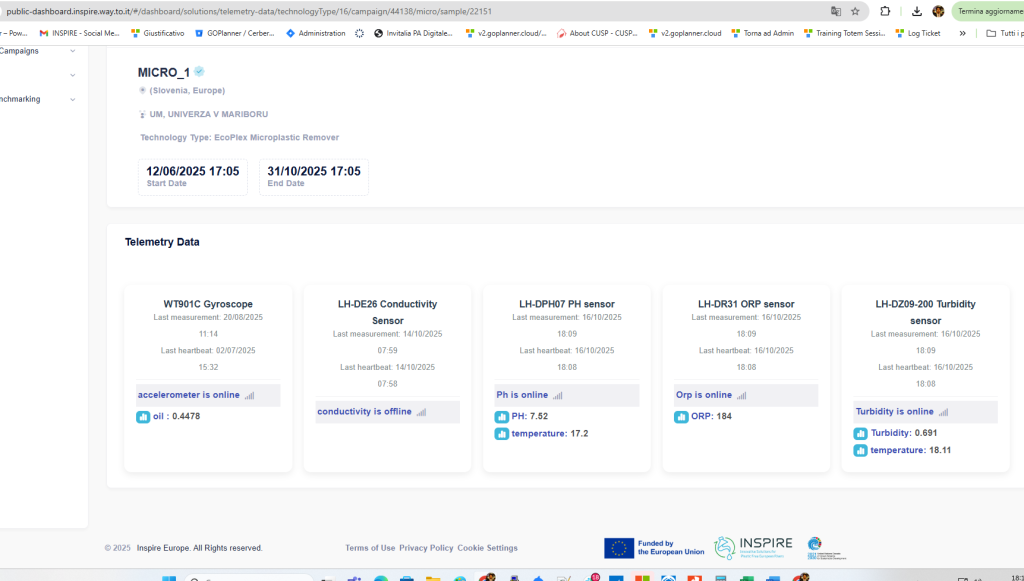Viewport: 1024px width, 581px height.
Task: Click the chart icon next to ORP: 184
Action: [x=681, y=416]
